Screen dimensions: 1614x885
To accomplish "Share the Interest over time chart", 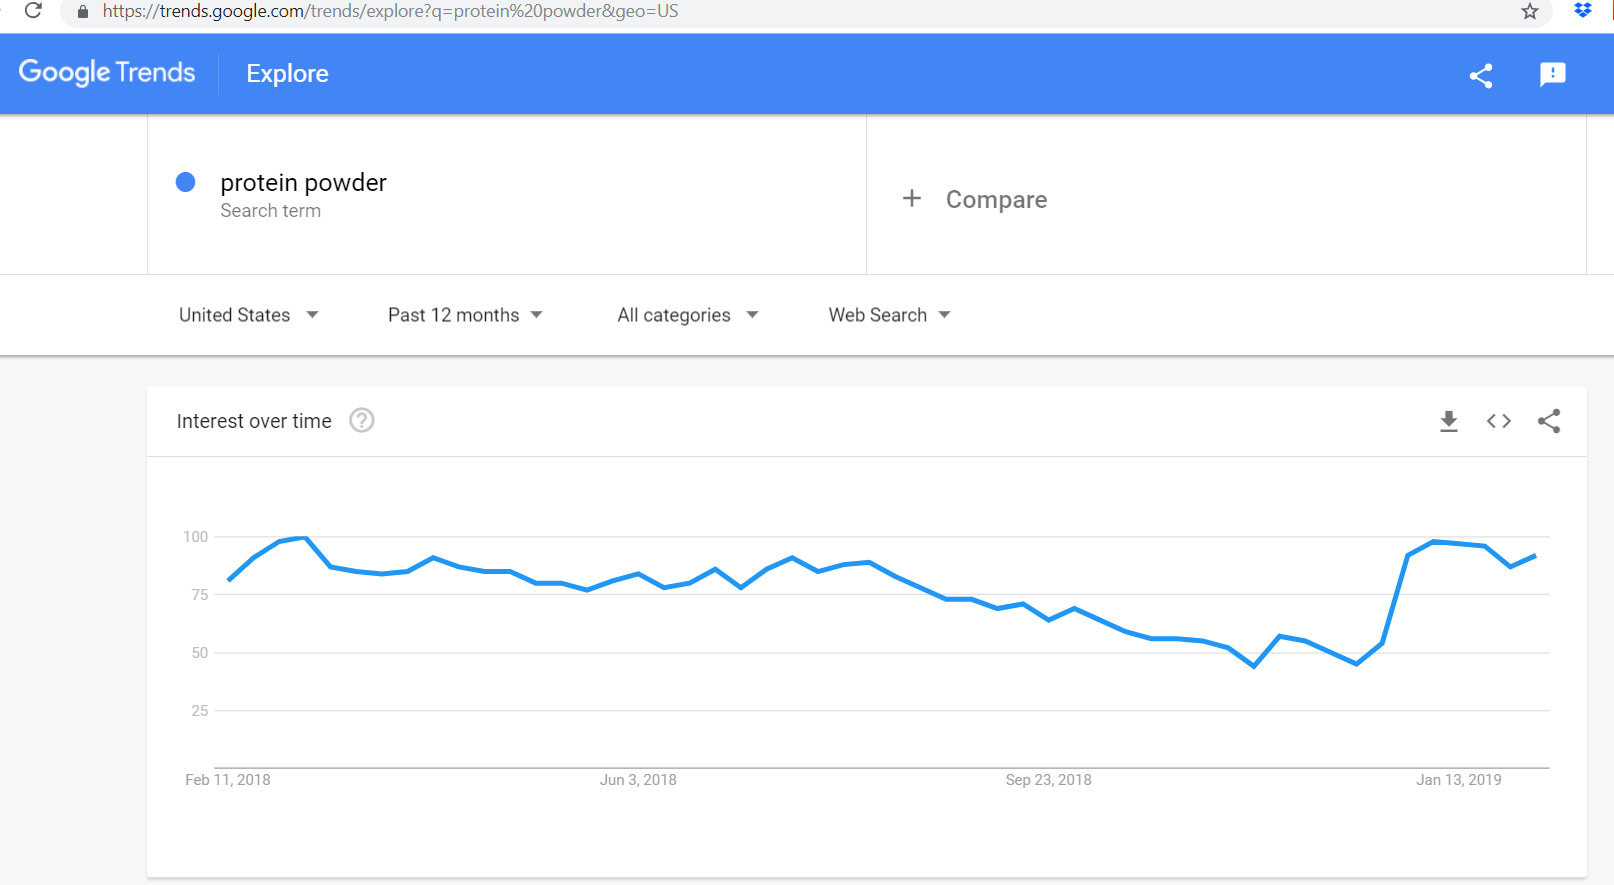I will pyautogui.click(x=1549, y=421).
